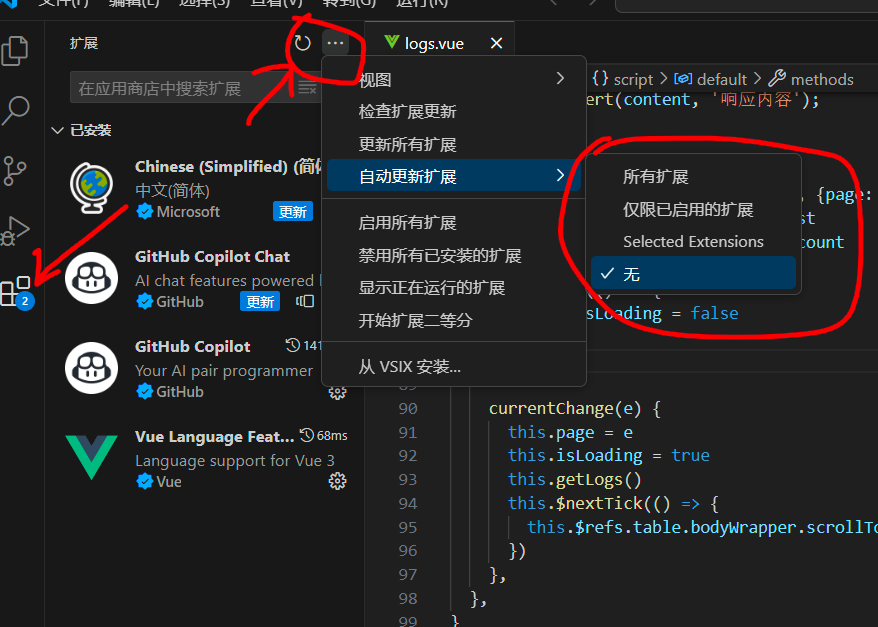Select 仅限已启用的扩展 option
The image size is (878, 627).
click(x=688, y=210)
